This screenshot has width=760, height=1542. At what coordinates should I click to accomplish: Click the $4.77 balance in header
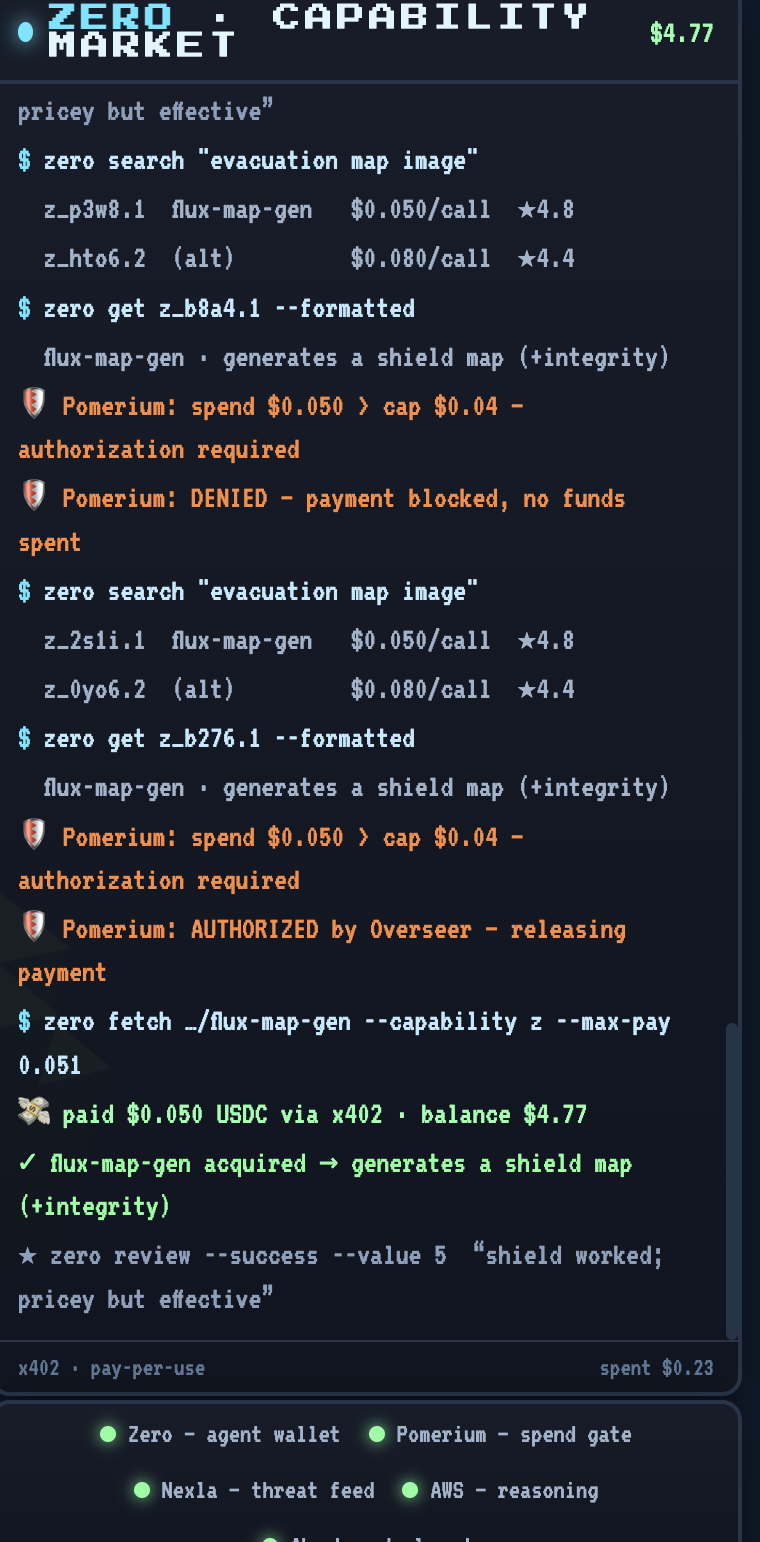(681, 33)
